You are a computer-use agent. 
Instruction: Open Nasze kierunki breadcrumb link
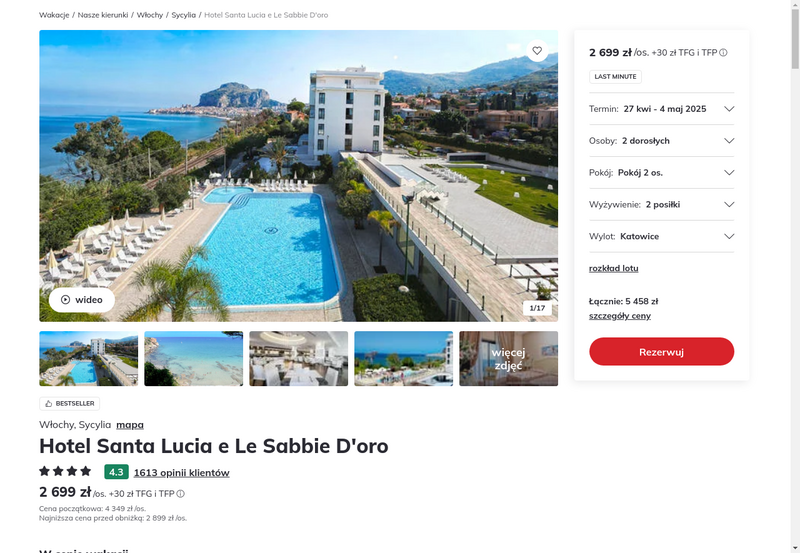pos(103,15)
